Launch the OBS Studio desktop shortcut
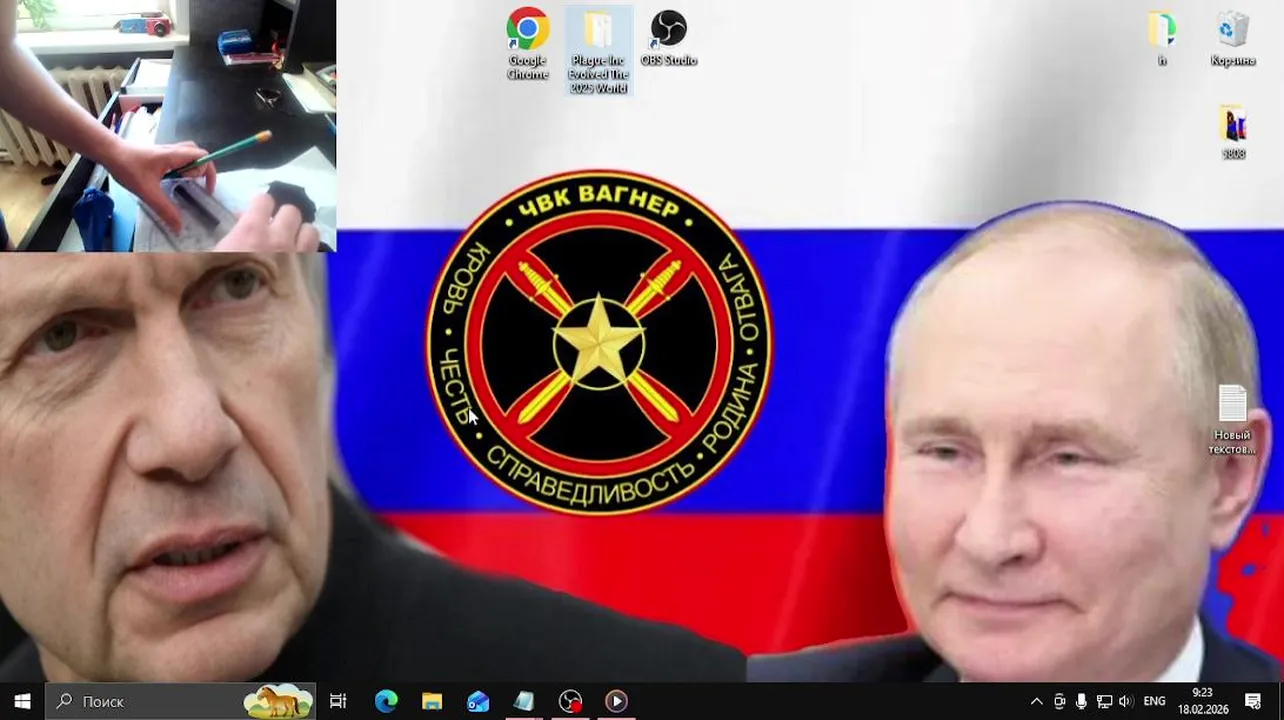Viewport: 1284px width, 720px height. click(x=668, y=38)
